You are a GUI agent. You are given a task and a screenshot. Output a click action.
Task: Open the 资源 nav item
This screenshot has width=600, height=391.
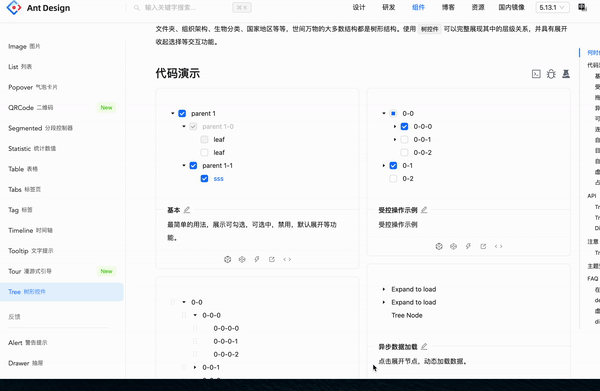point(478,7)
